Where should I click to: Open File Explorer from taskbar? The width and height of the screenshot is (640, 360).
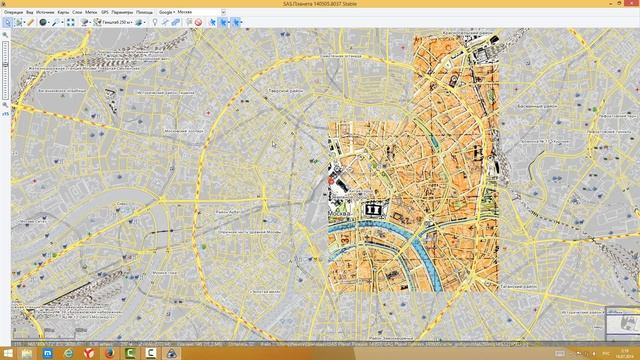(x=27, y=353)
